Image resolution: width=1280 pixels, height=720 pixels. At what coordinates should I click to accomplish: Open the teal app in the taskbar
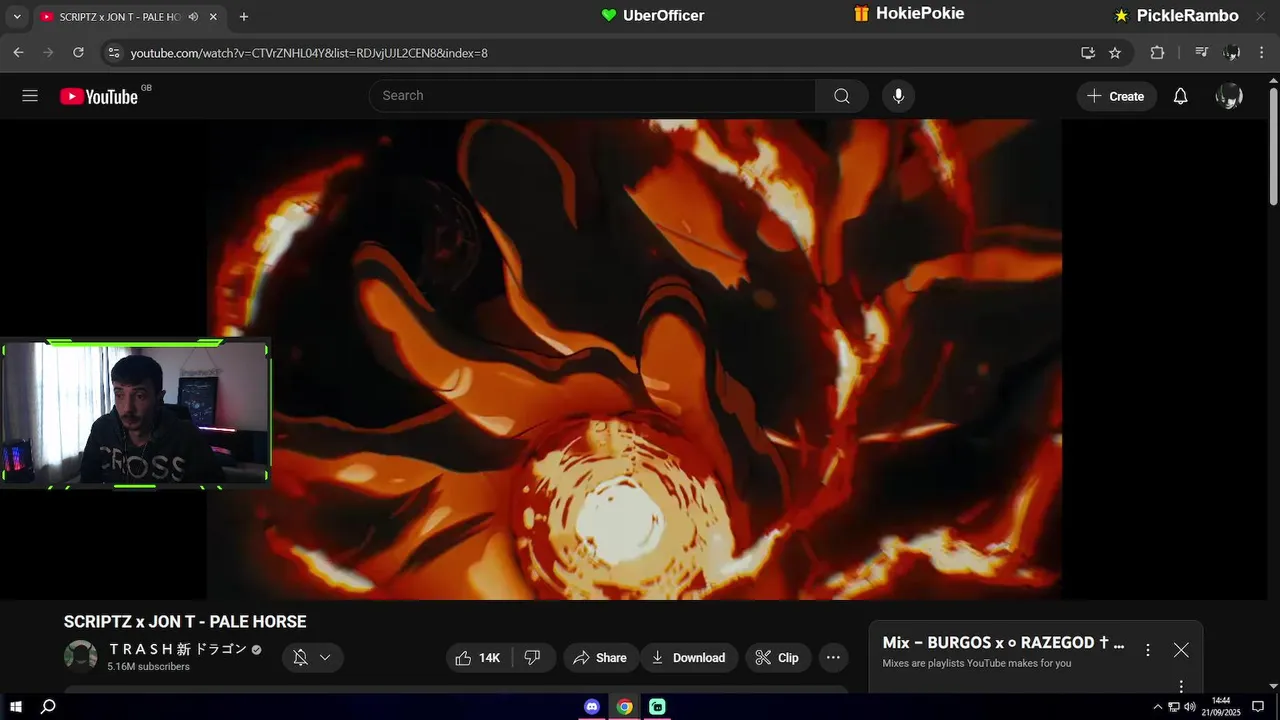(657, 707)
